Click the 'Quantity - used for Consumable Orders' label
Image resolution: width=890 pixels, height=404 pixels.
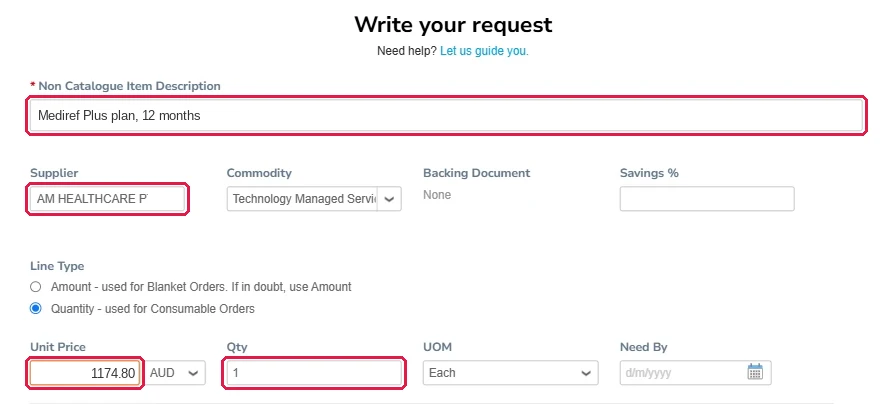coord(153,309)
